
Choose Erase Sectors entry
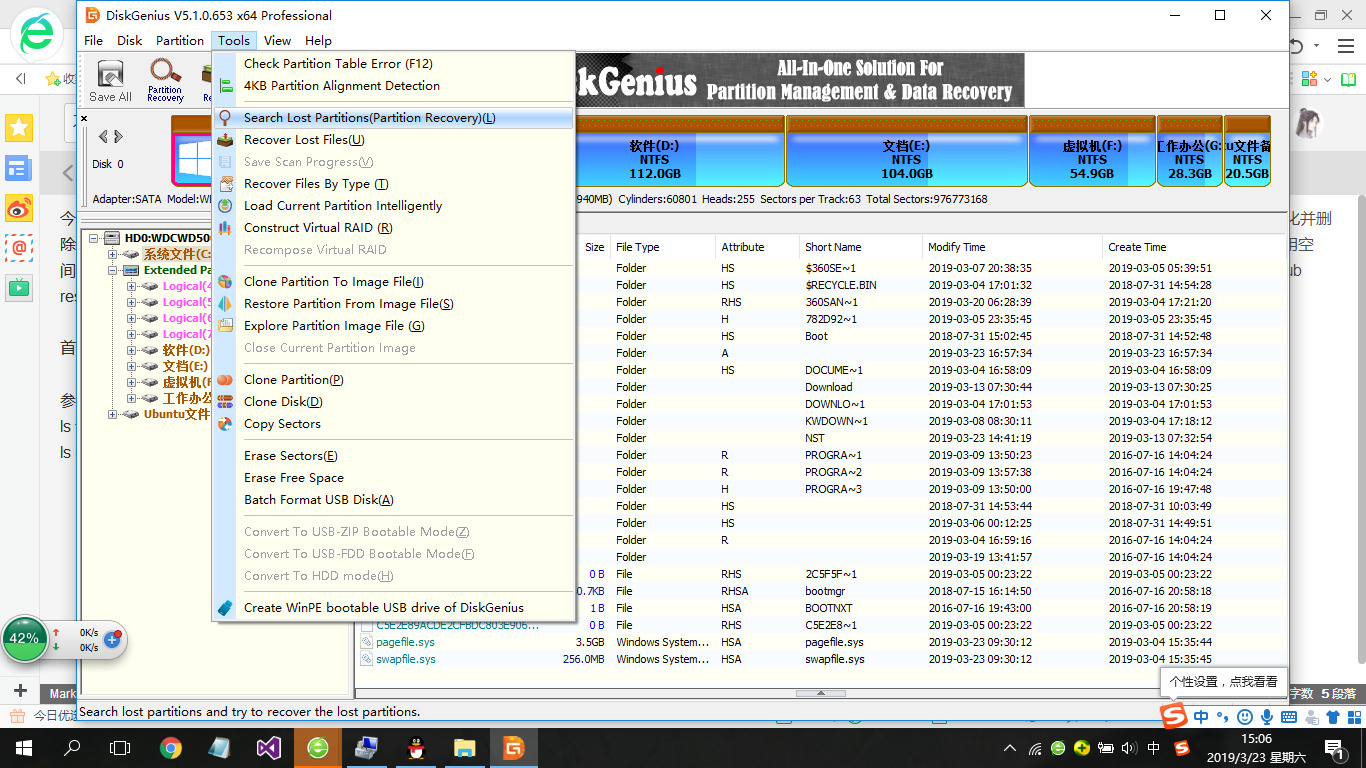394,456
